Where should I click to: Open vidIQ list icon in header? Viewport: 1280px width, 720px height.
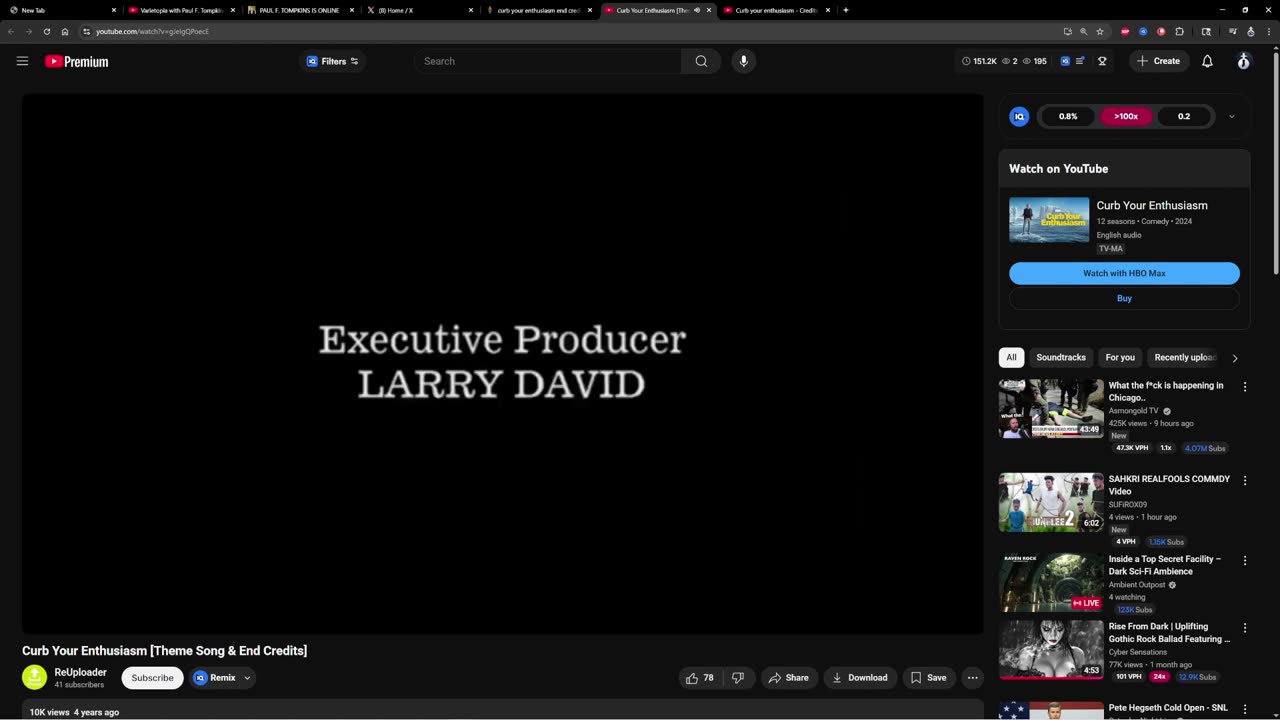click(x=1080, y=61)
